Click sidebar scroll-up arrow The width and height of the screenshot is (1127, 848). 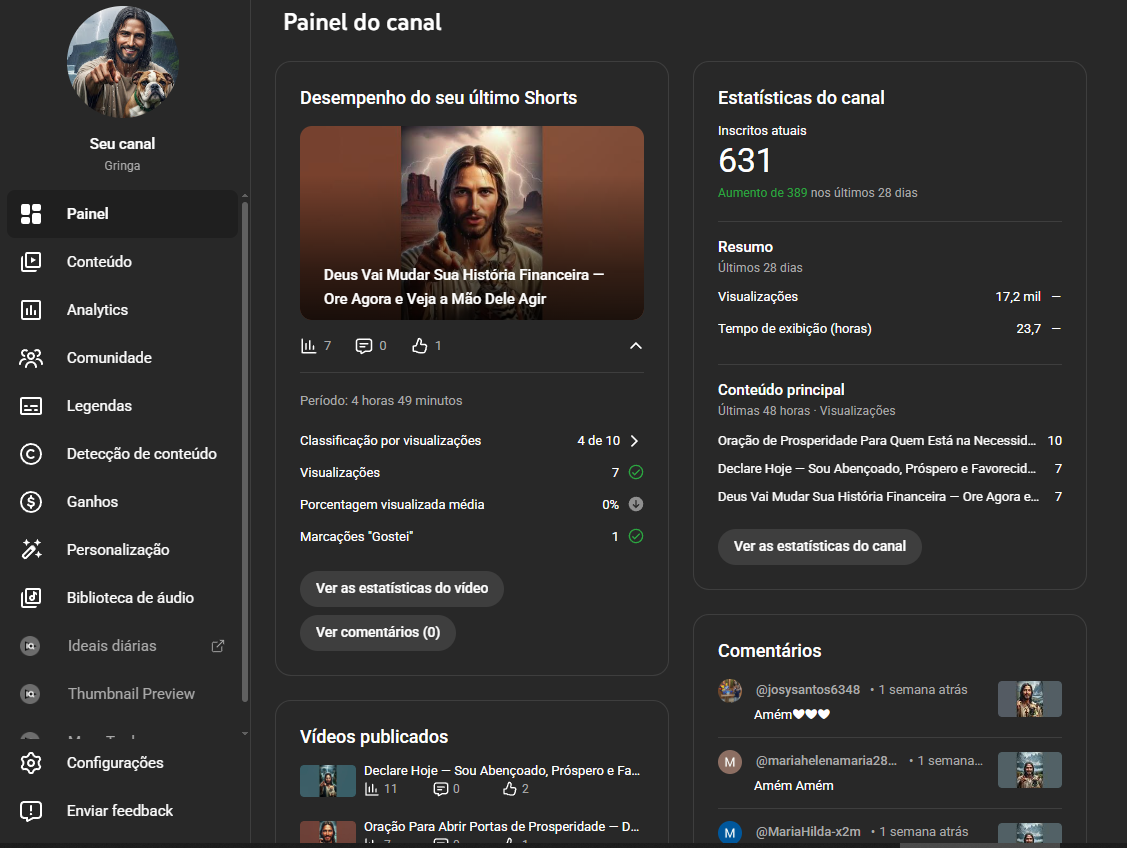click(245, 195)
